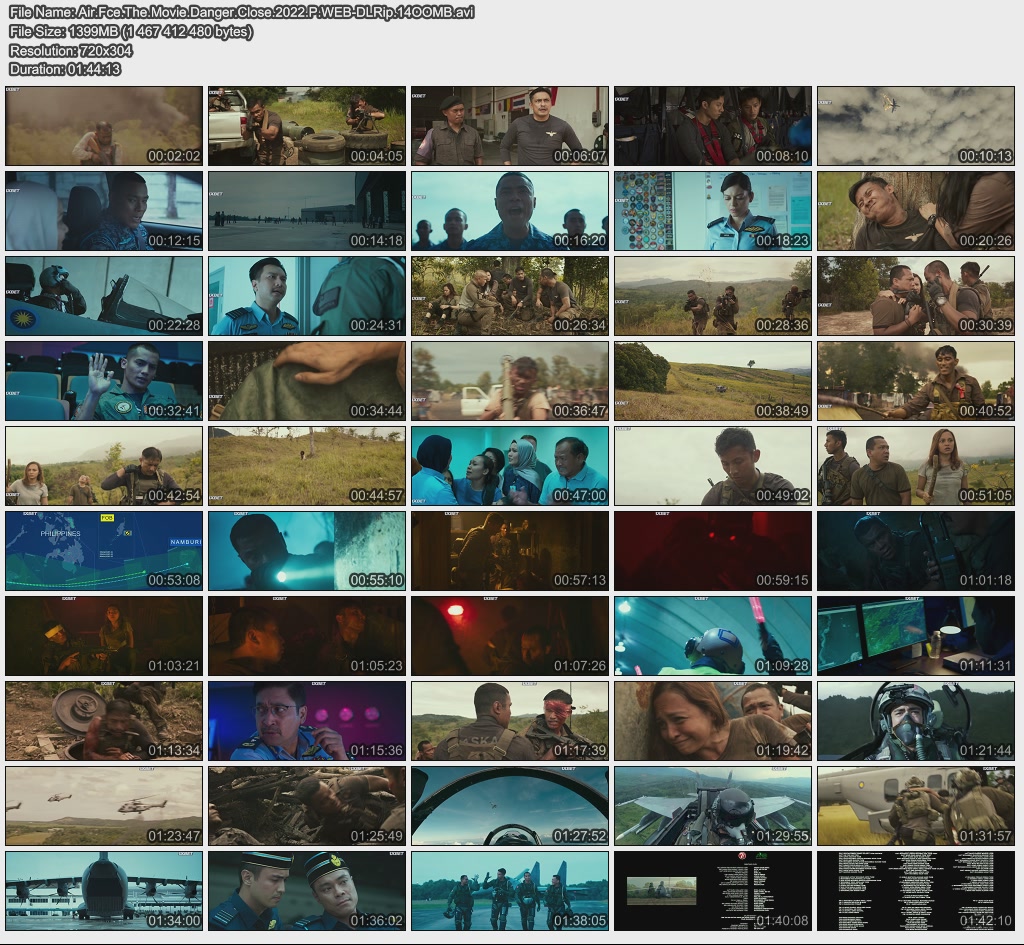Click the fighter pilot frame at 01:21:44

[x=916, y=721]
